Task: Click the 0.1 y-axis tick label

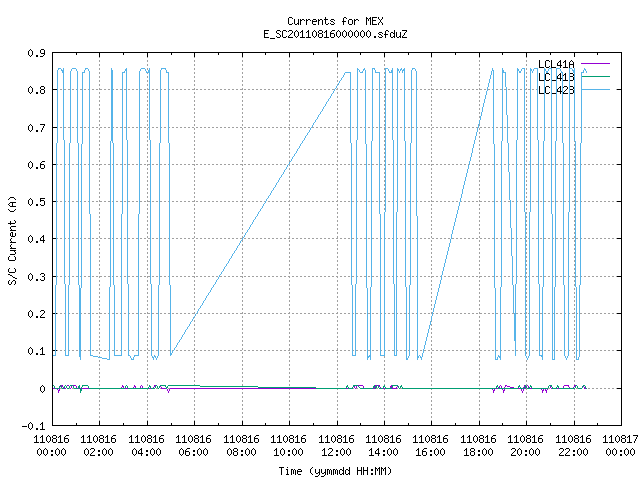Action: pyautogui.click(x=36, y=351)
